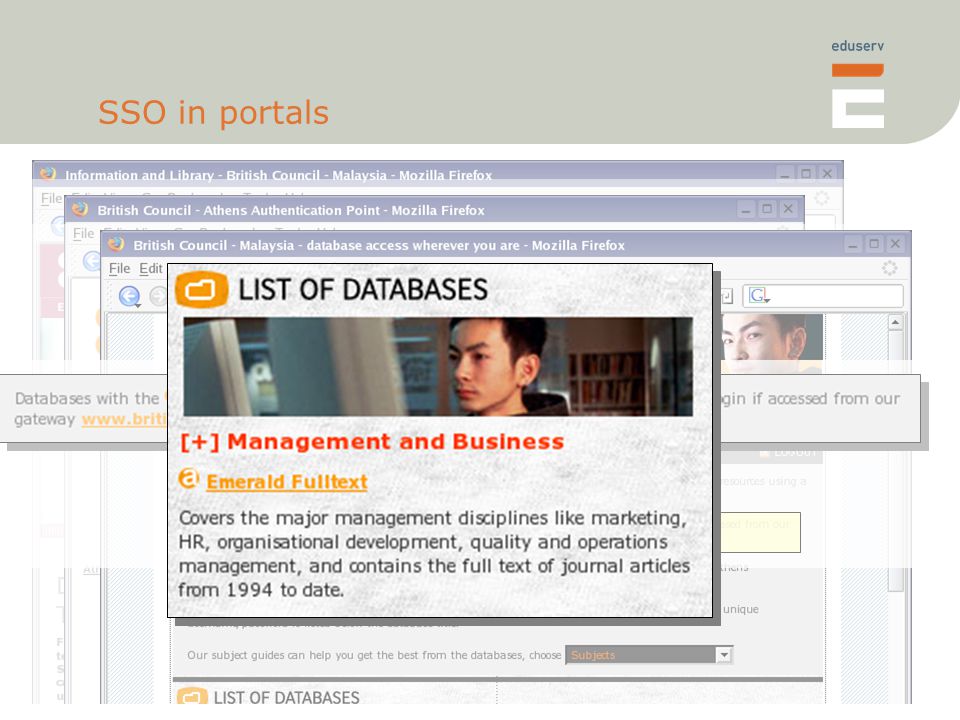
Task: Click the Firefox activity throbber in front window
Action: (889, 268)
